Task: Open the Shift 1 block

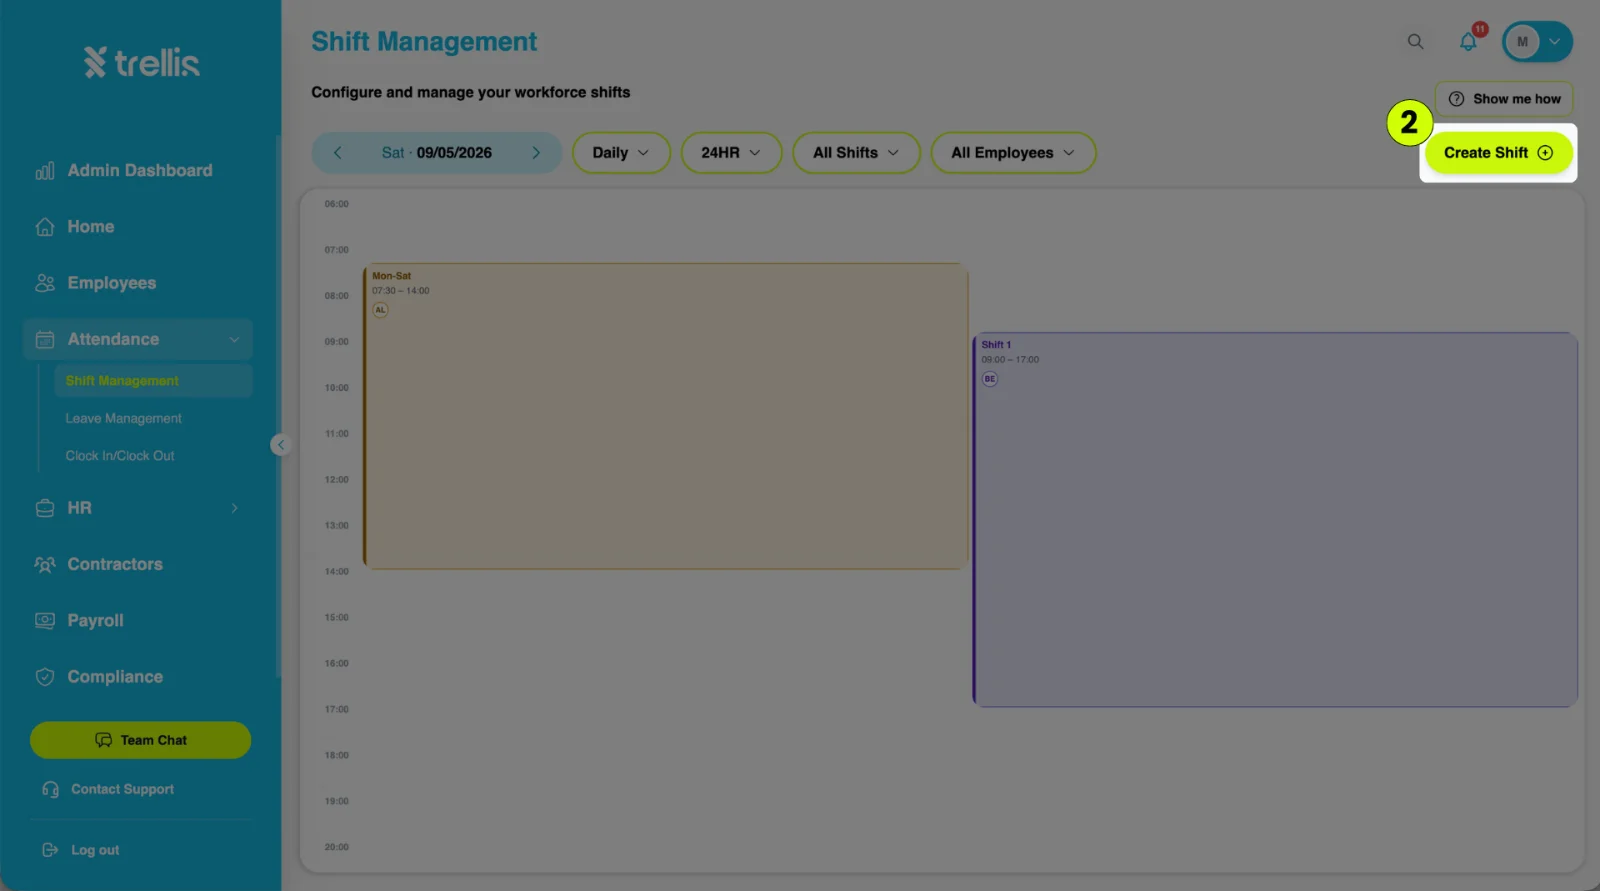Action: click(1275, 520)
